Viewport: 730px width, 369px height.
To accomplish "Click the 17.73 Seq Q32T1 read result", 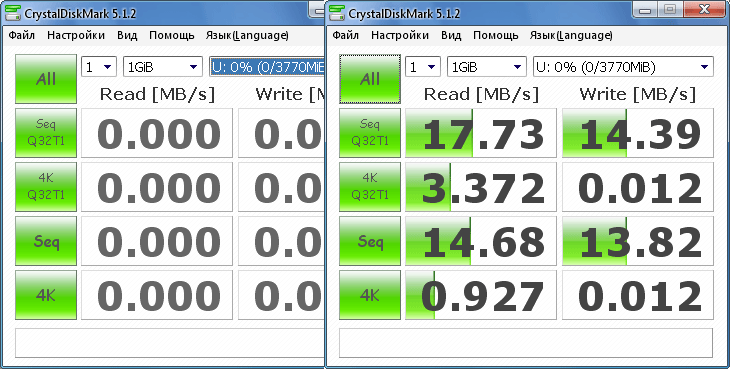I will click(481, 133).
